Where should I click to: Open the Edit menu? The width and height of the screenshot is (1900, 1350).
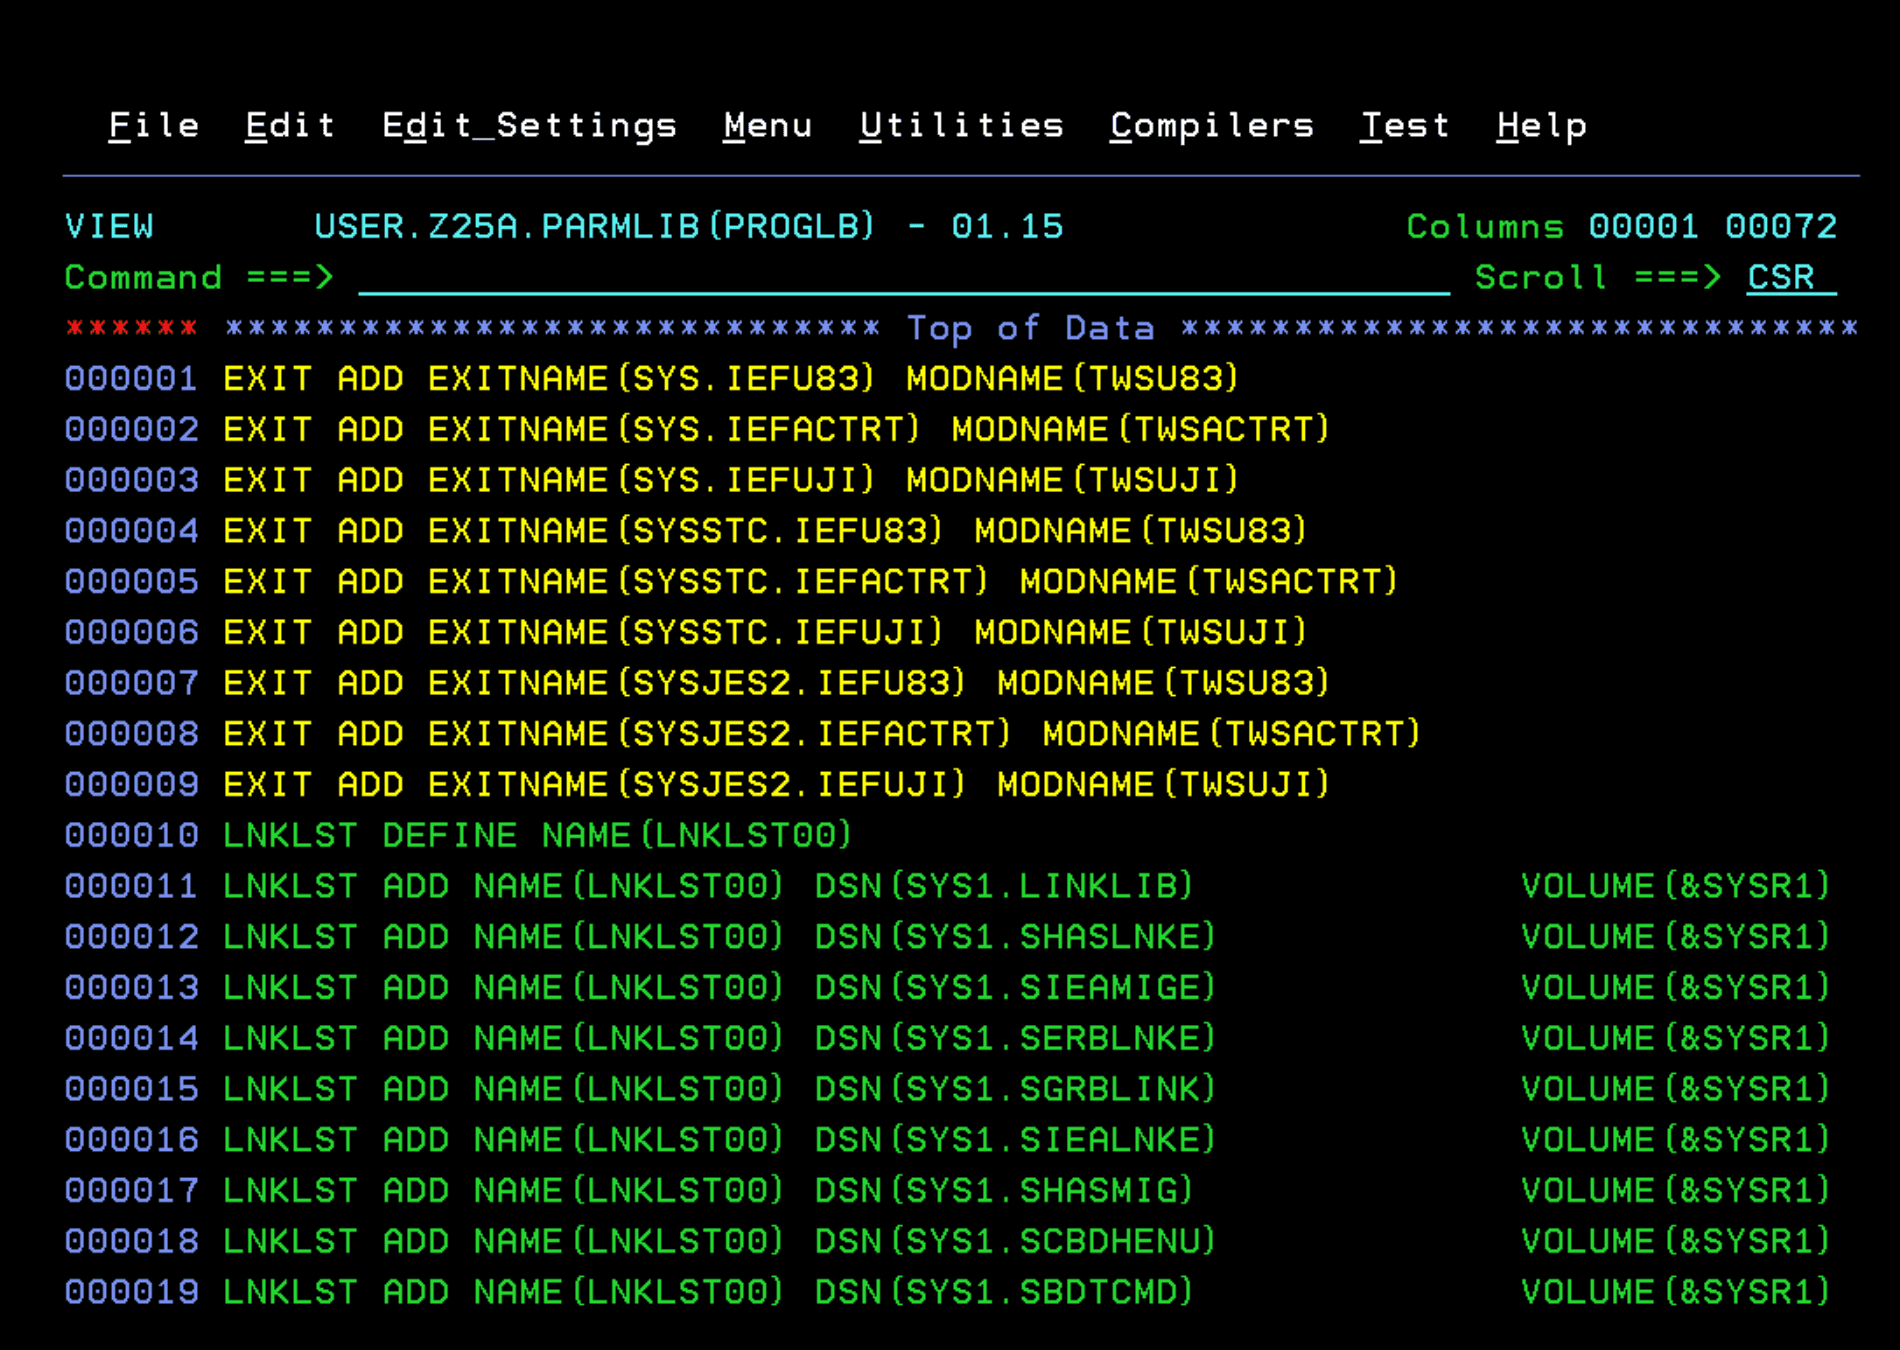tap(290, 126)
